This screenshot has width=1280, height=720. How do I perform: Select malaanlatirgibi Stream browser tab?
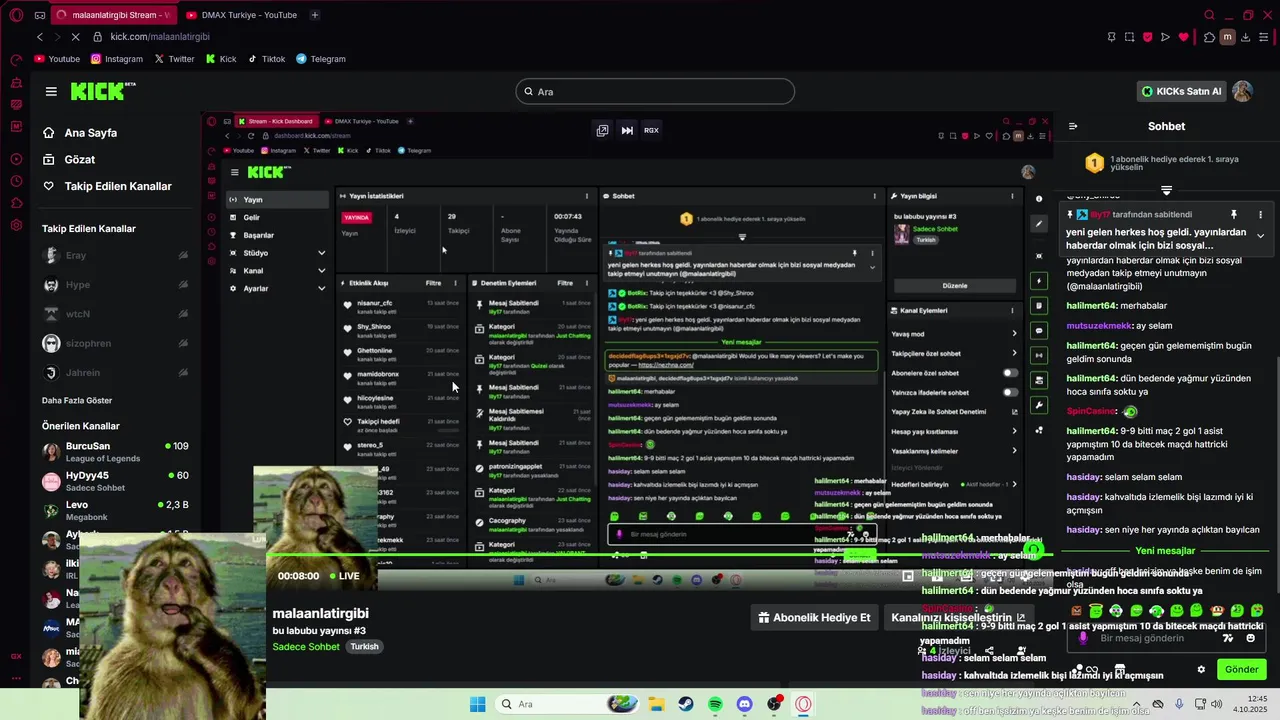[x=112, y=15]
